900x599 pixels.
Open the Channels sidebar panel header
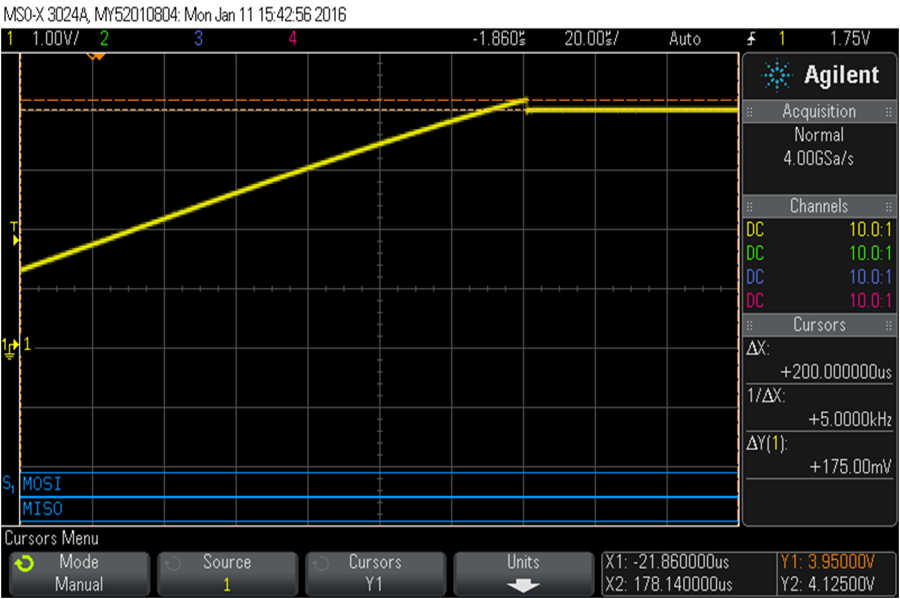[819, 206]
